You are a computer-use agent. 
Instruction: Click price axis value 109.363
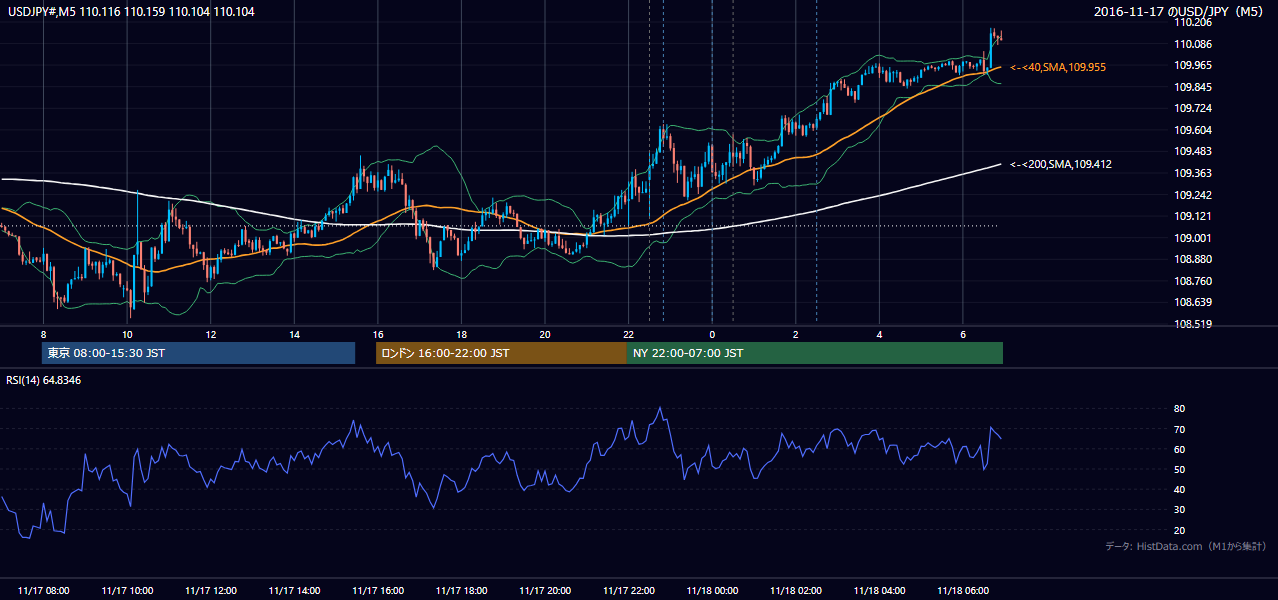click(1192, 173)
